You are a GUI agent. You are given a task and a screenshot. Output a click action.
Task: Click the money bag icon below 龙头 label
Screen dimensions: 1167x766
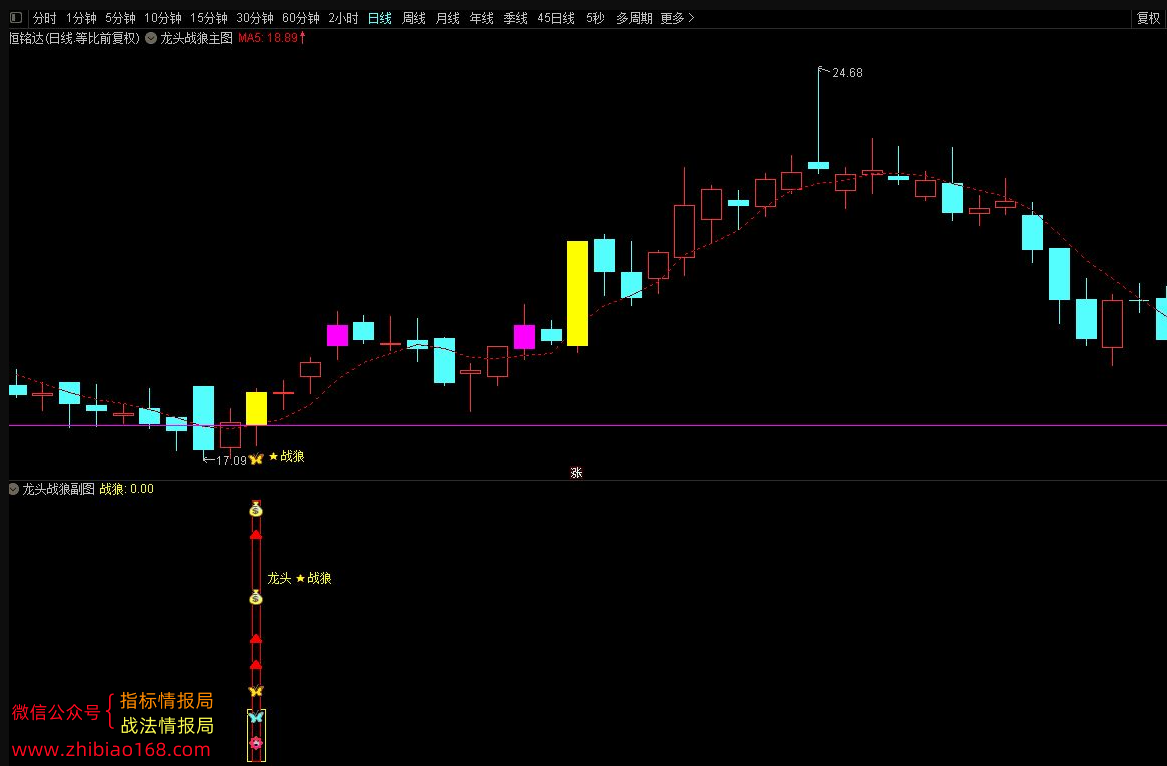click(x=256, y=597)
